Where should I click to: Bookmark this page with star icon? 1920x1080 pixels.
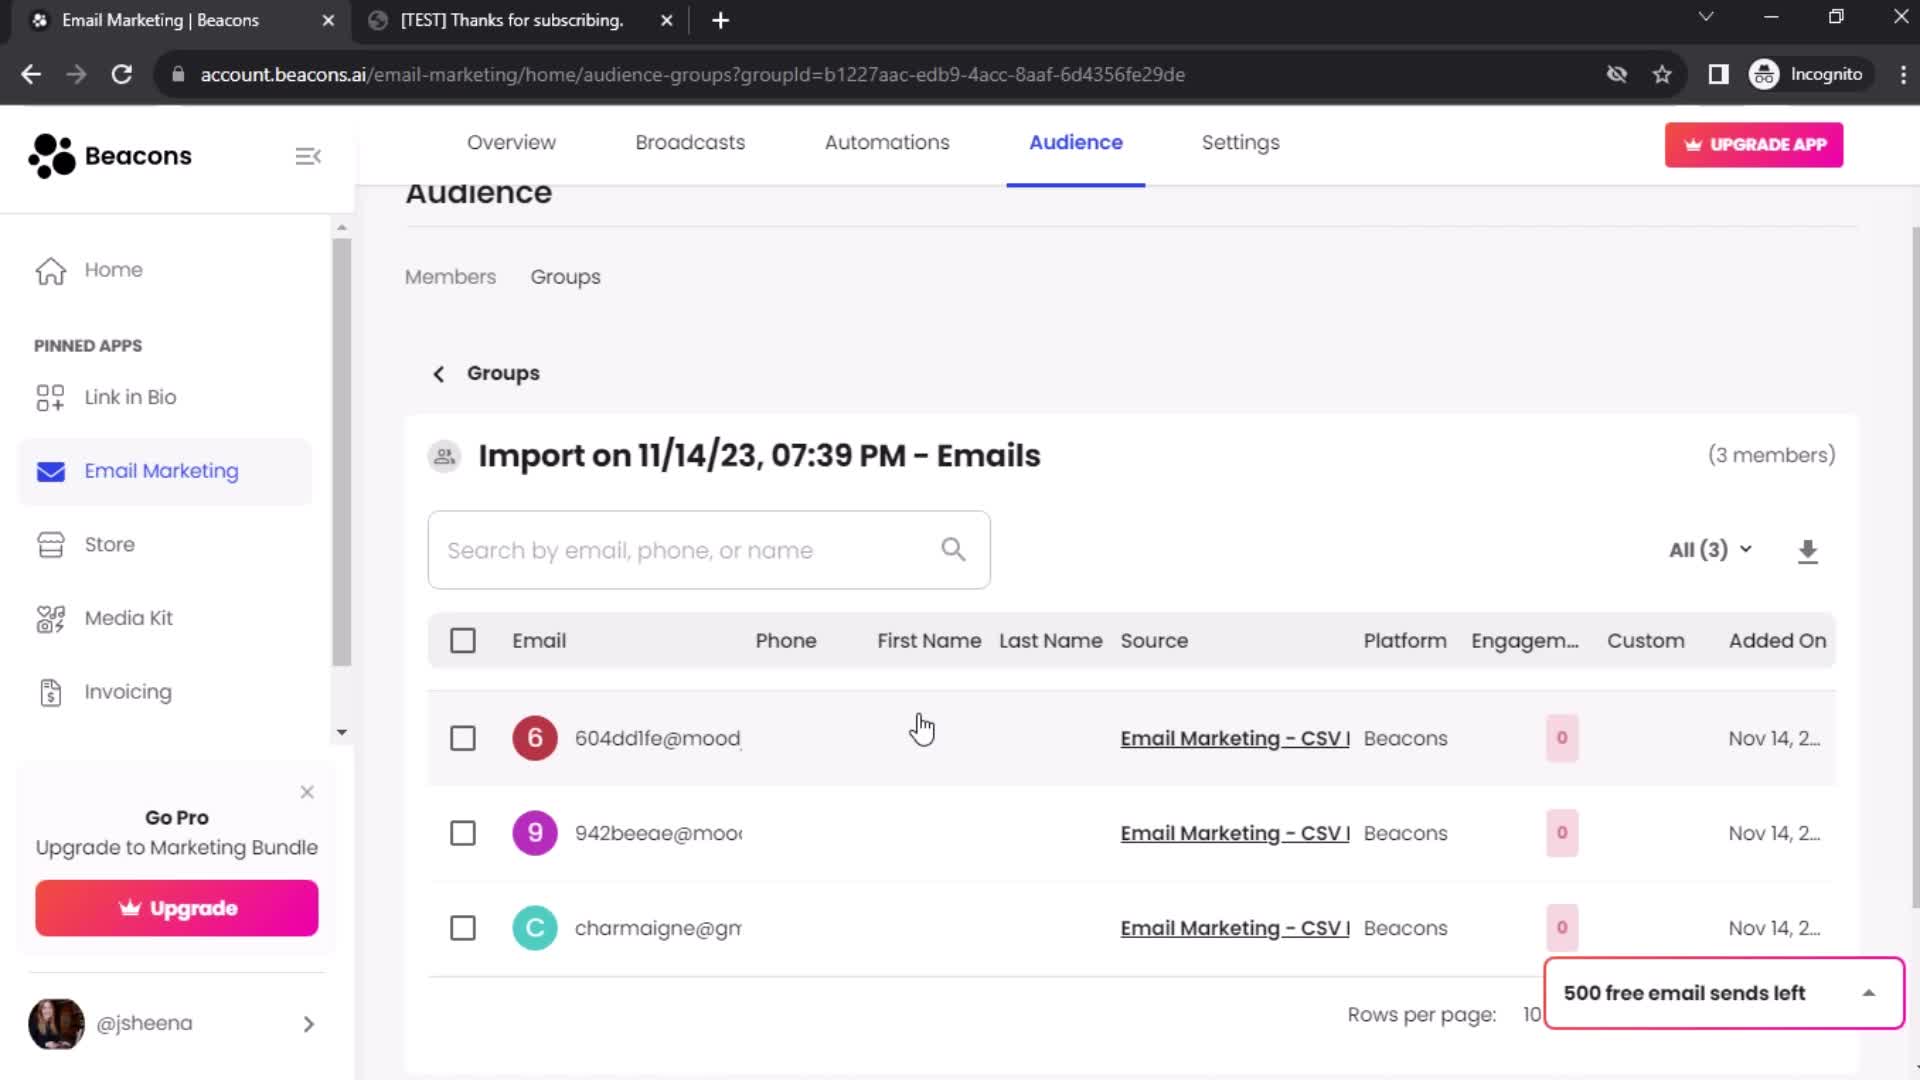click(1662, 74)
